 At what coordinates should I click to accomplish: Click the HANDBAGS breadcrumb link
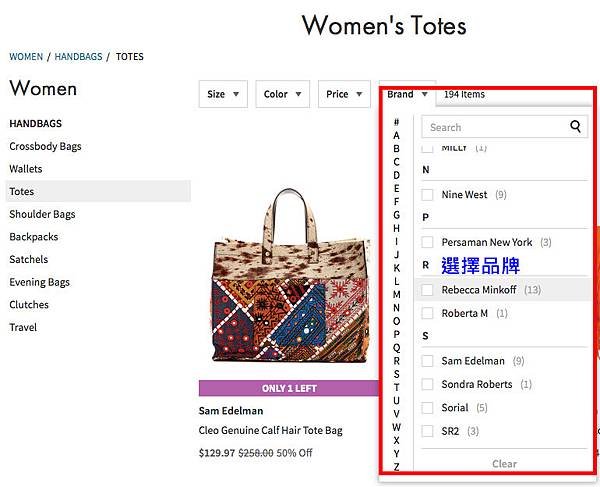click(78, 57)
